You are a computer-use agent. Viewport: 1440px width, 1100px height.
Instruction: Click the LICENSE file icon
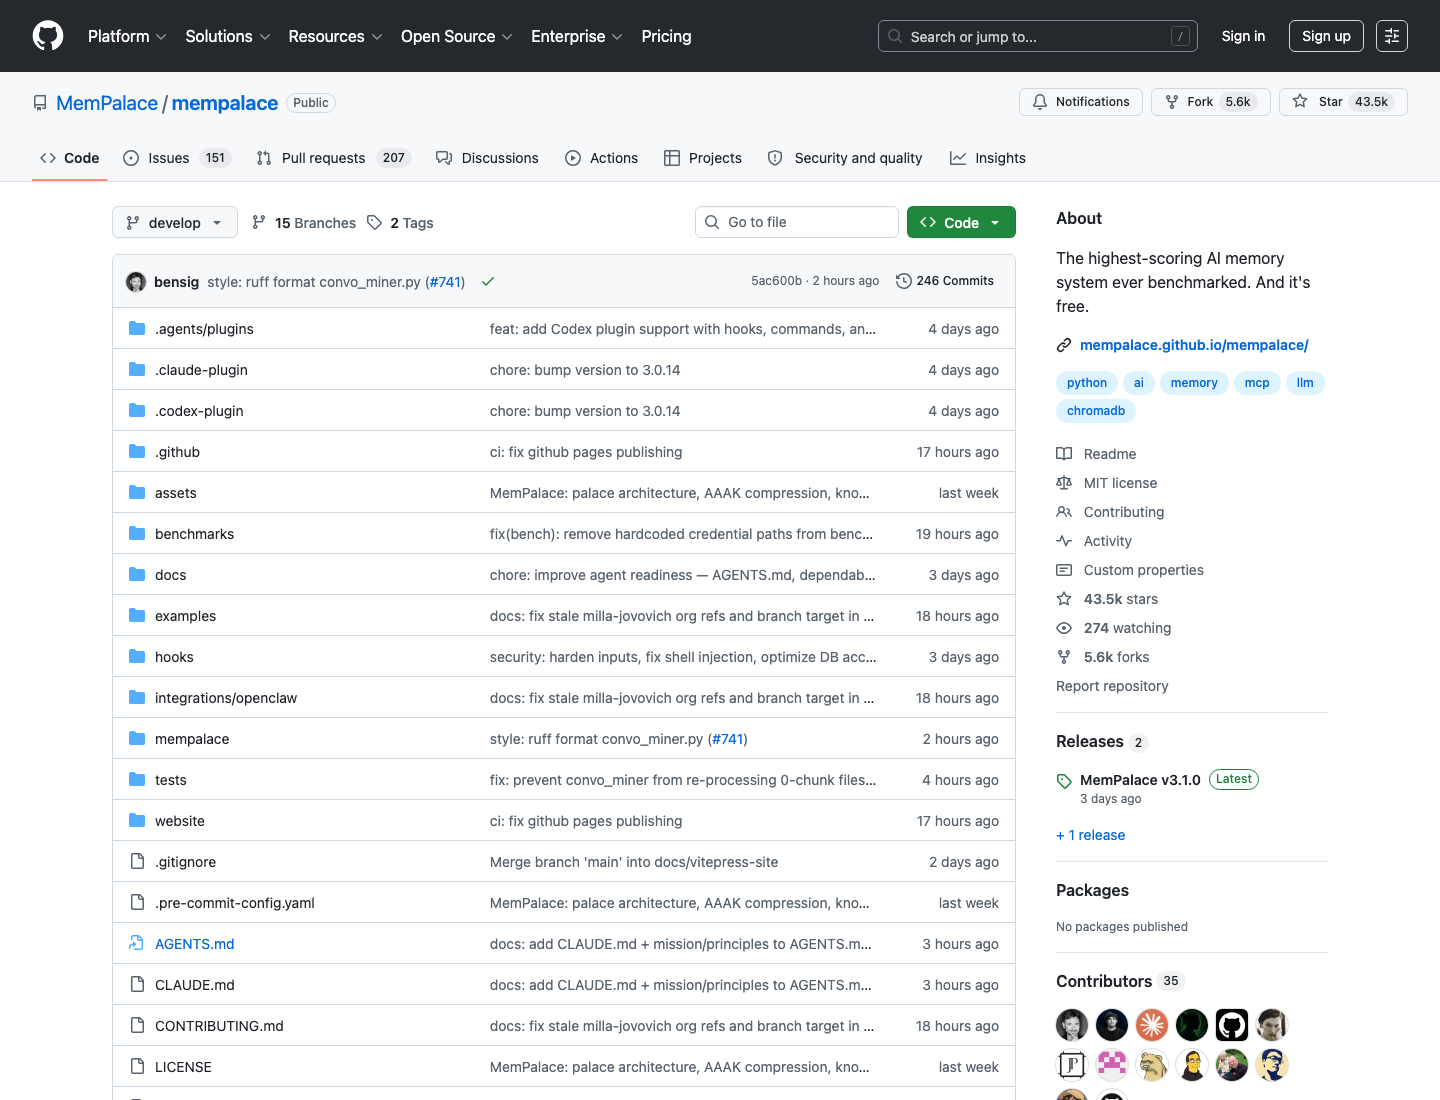137,1067
